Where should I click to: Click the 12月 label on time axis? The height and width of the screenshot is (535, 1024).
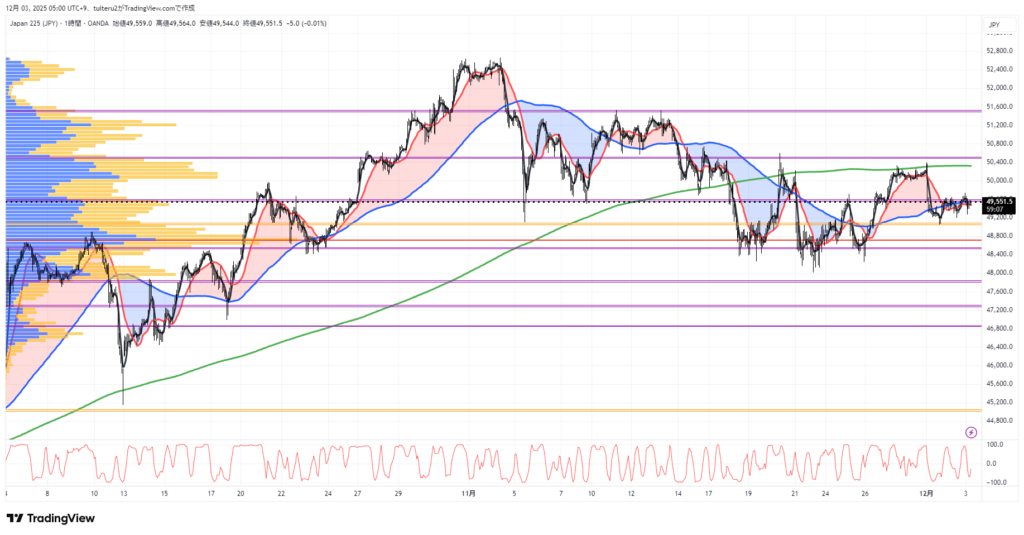[927, 493]
